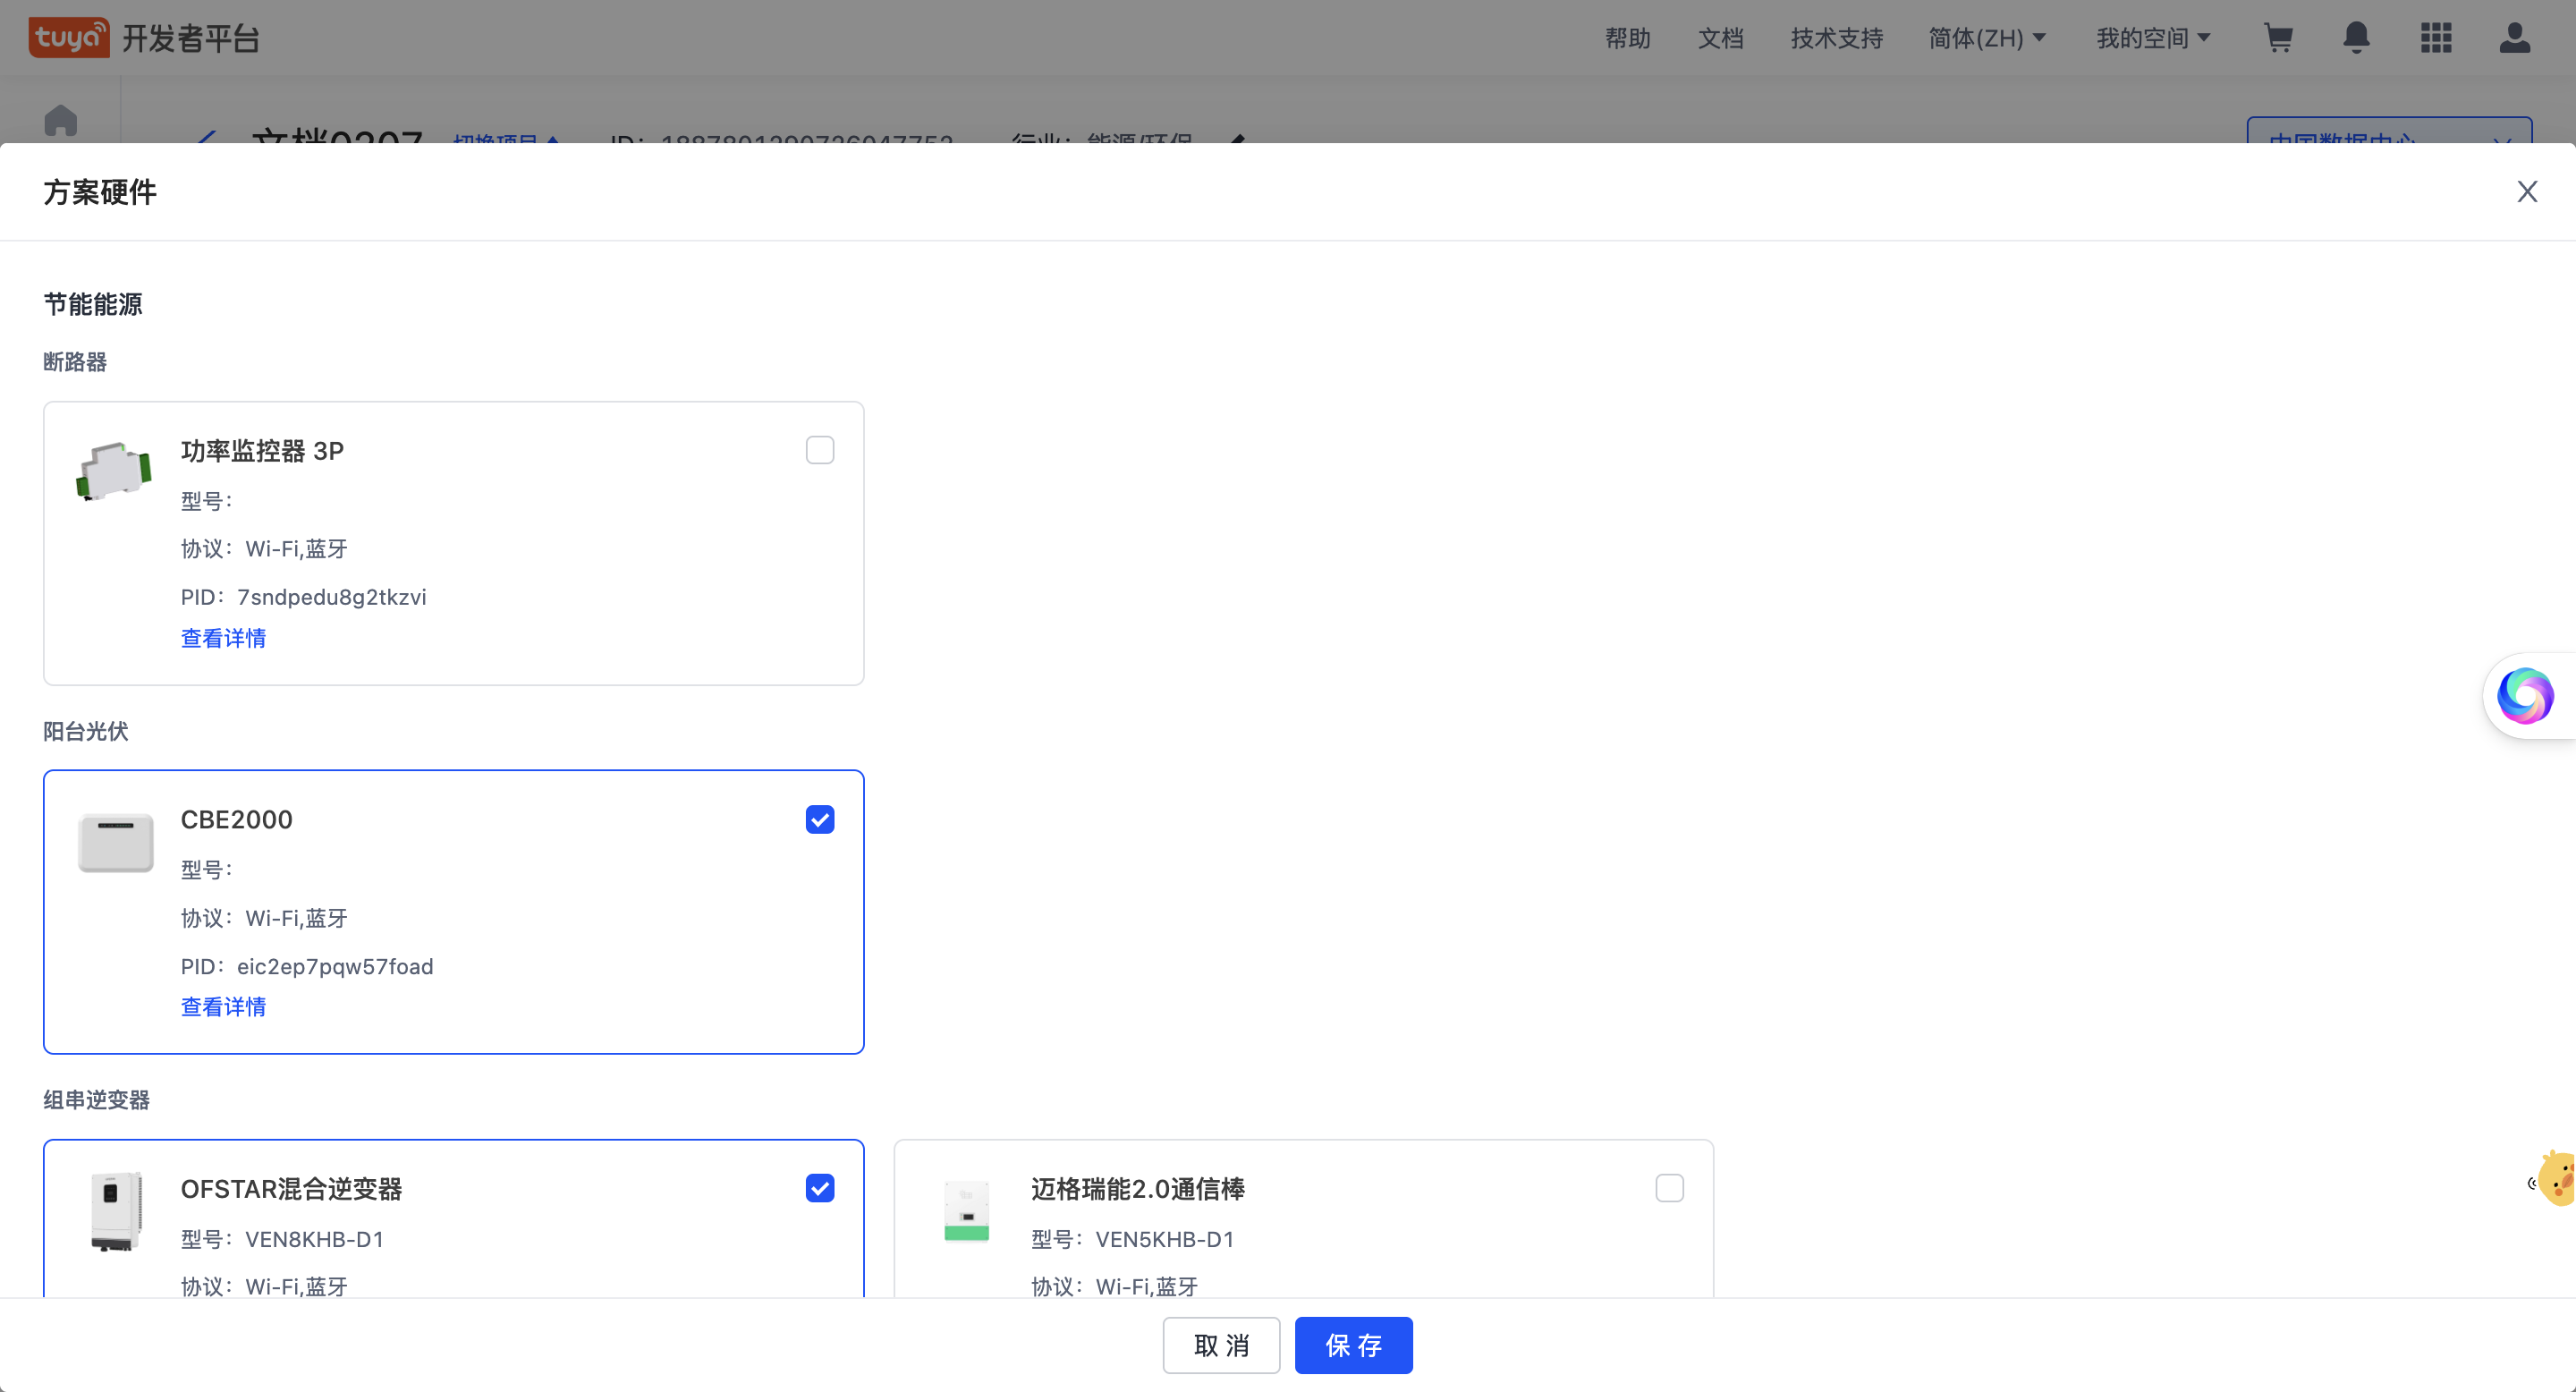This screenshot has height=1392, width=2576.
Task: Expand the 我的空间 dropdown
Action: click(2153, 38)
